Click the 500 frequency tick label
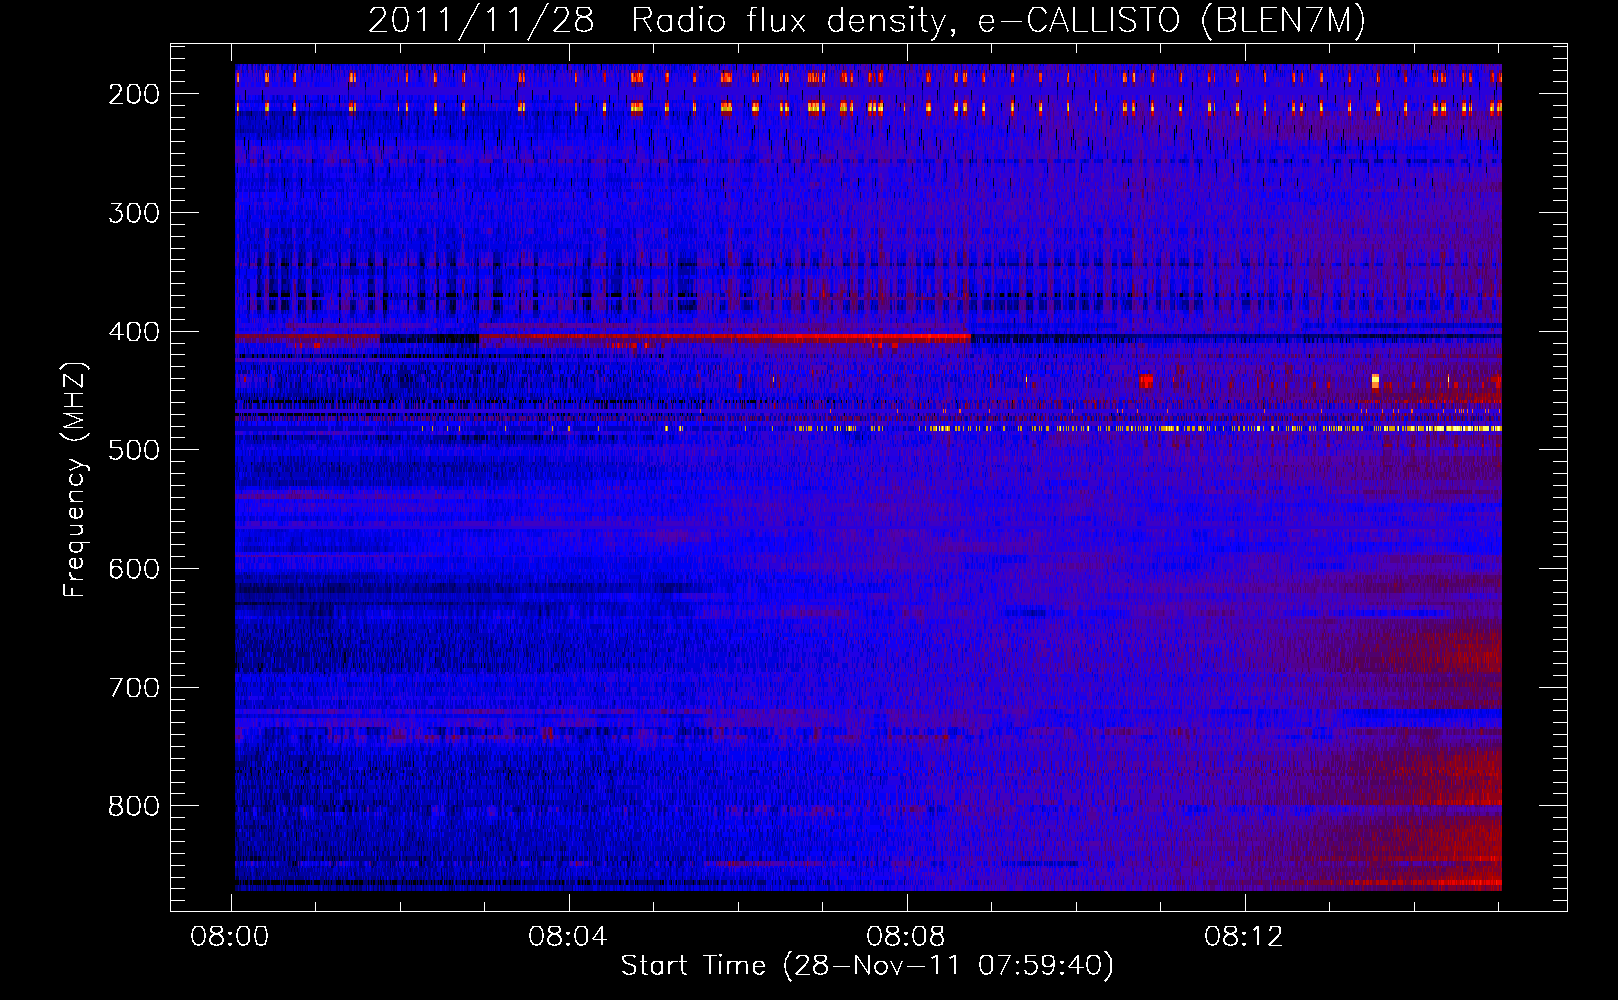The height and width of the screenshot is (1000, 1618). tap(134, 450)
